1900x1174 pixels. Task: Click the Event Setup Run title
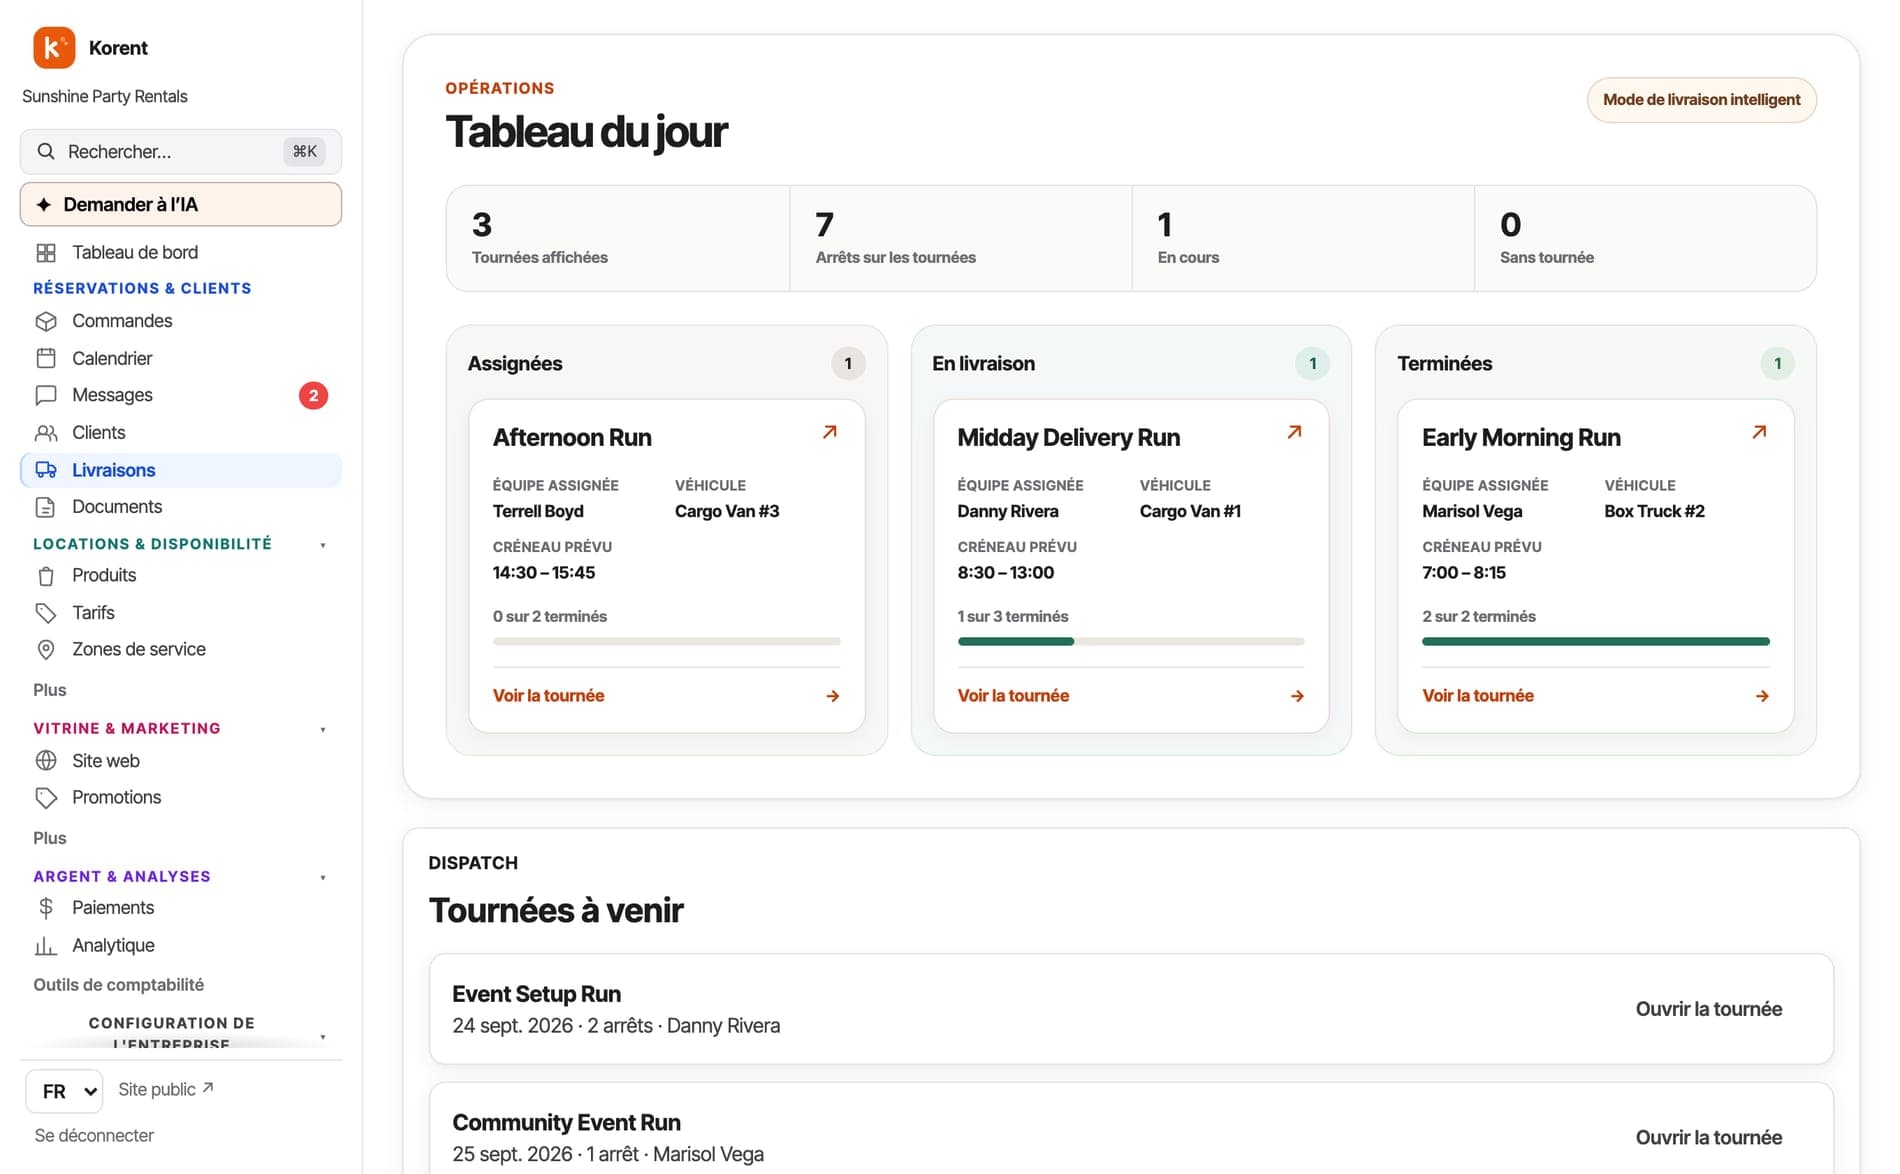tap(537, 994)
